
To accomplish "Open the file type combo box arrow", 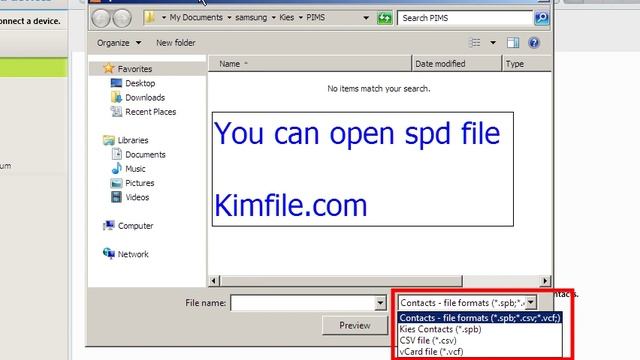I will click(531, 302).
